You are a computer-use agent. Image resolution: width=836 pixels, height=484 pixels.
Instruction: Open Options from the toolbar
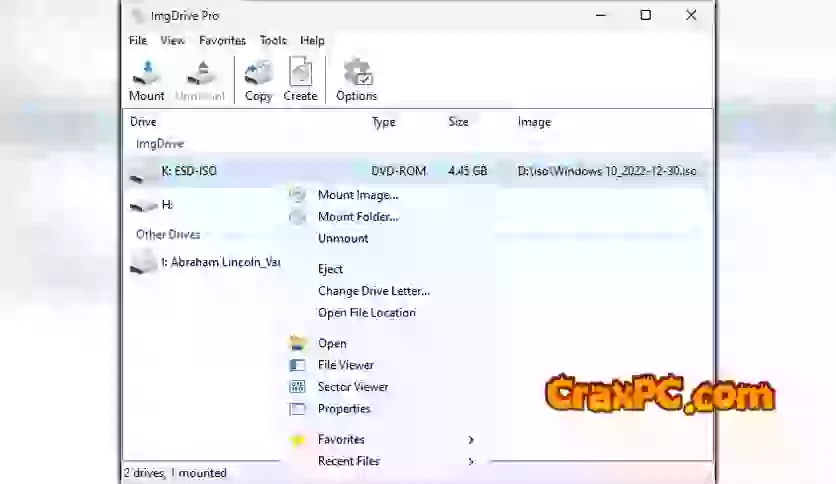coord(356,75)
